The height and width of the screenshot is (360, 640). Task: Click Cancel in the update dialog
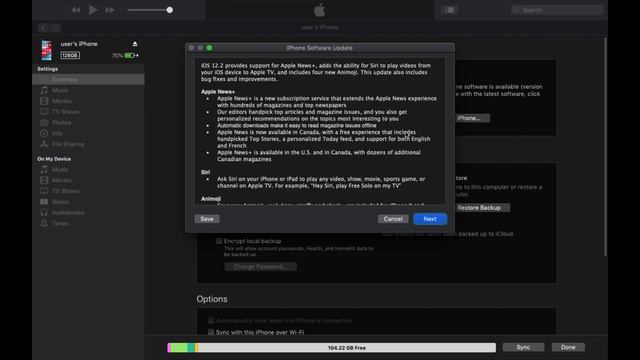tap(393, 219)
